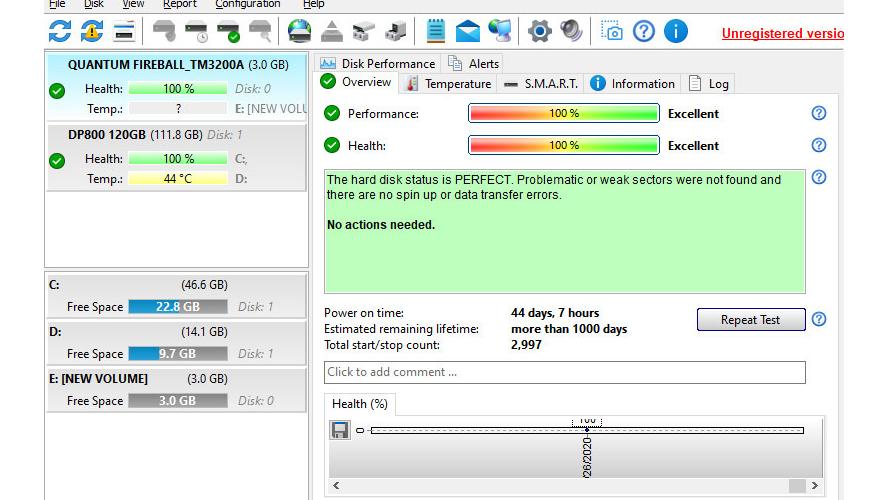Click the speaker sound toolbar icon
The height and width of the screenshot is (500, 889).
[x=572, y=31]
